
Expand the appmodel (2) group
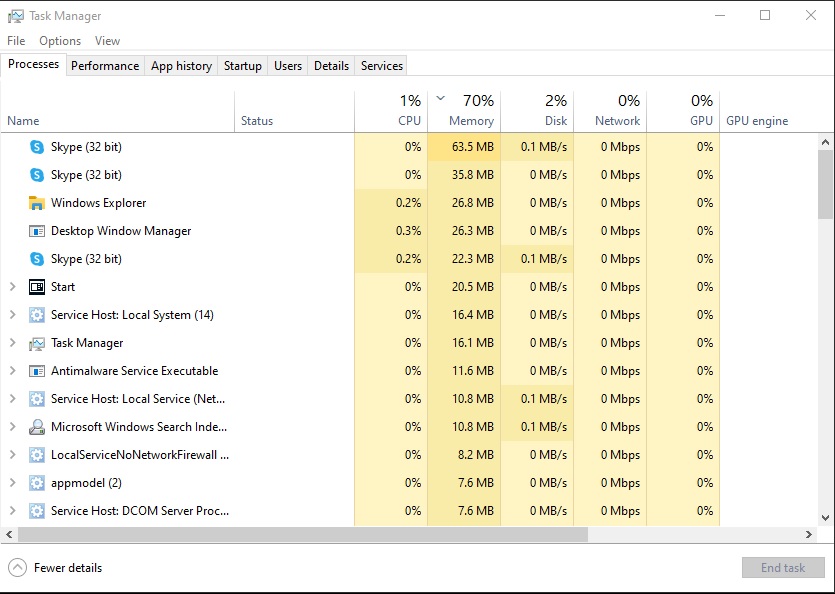tap(13, 483)
